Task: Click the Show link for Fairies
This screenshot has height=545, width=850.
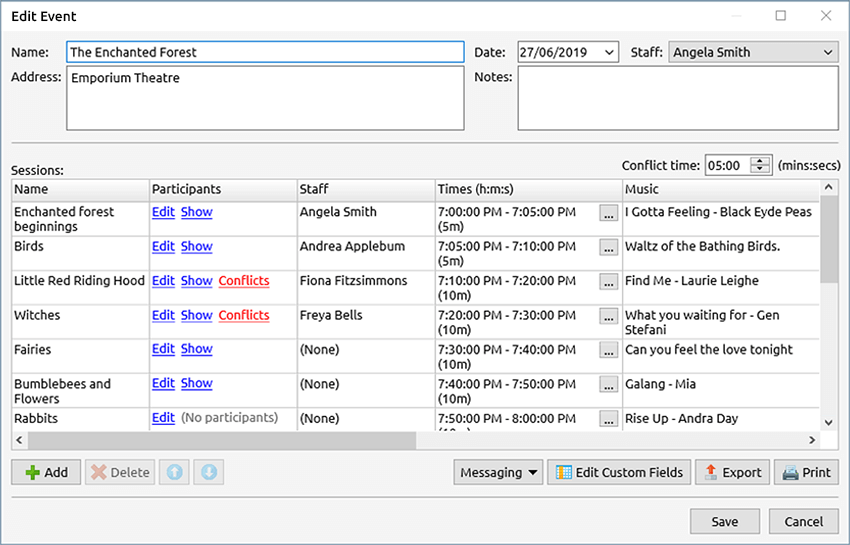Action: (196, 349)
